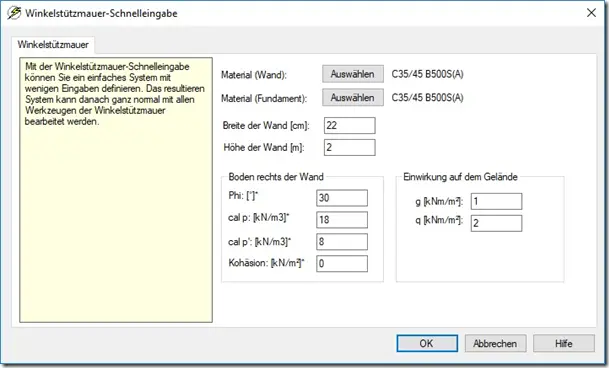Click the 'Boden rechts der Wand' group title
The image size is (609, 368).
(276, 177)
